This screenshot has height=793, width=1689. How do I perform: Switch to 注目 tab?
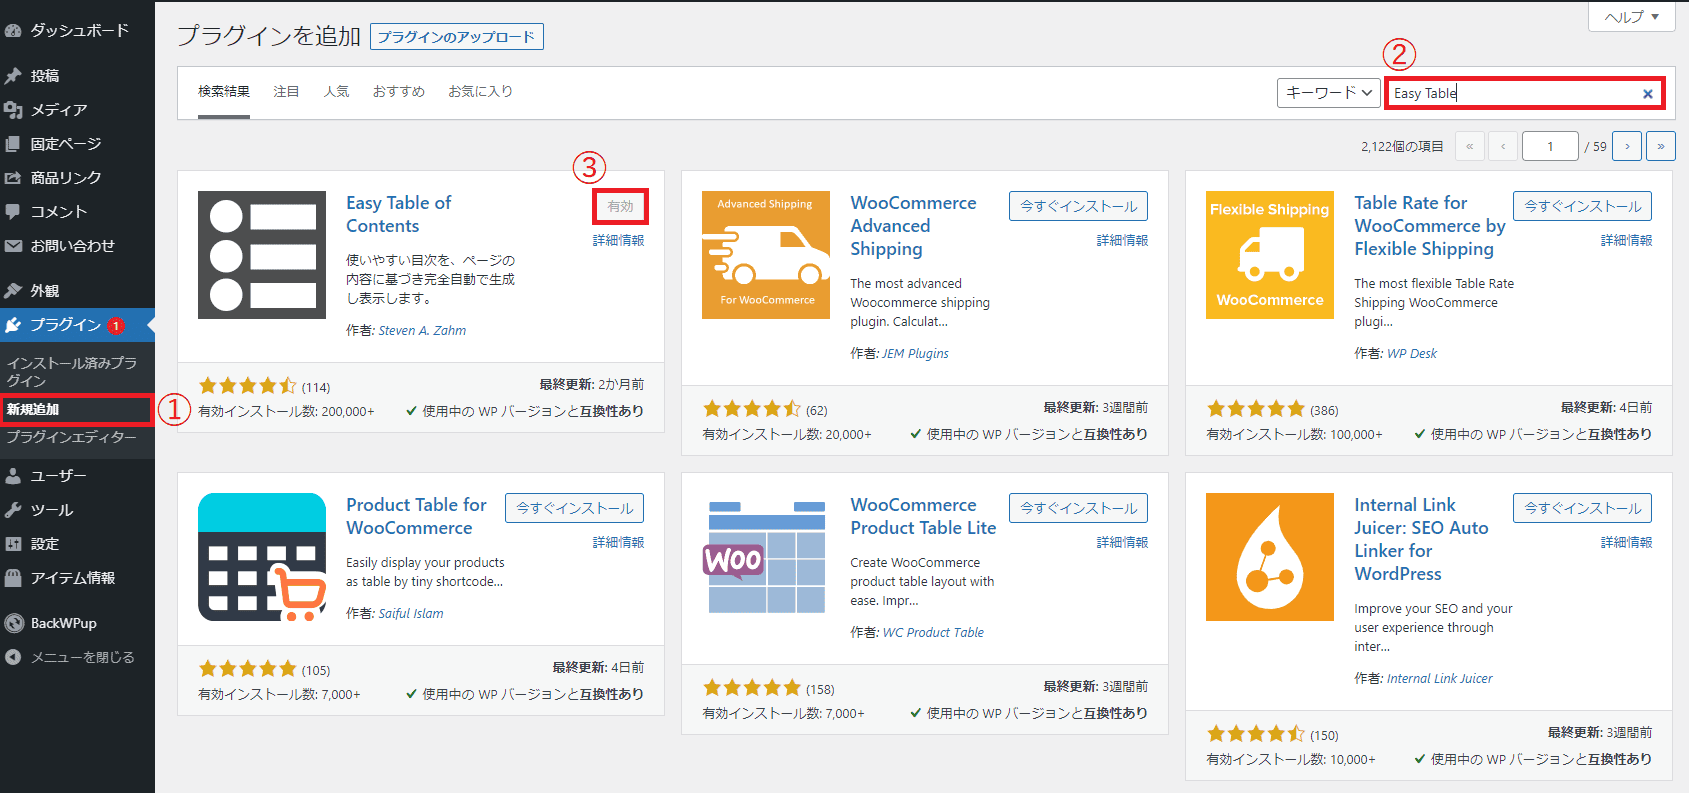[x=287, y=92]
